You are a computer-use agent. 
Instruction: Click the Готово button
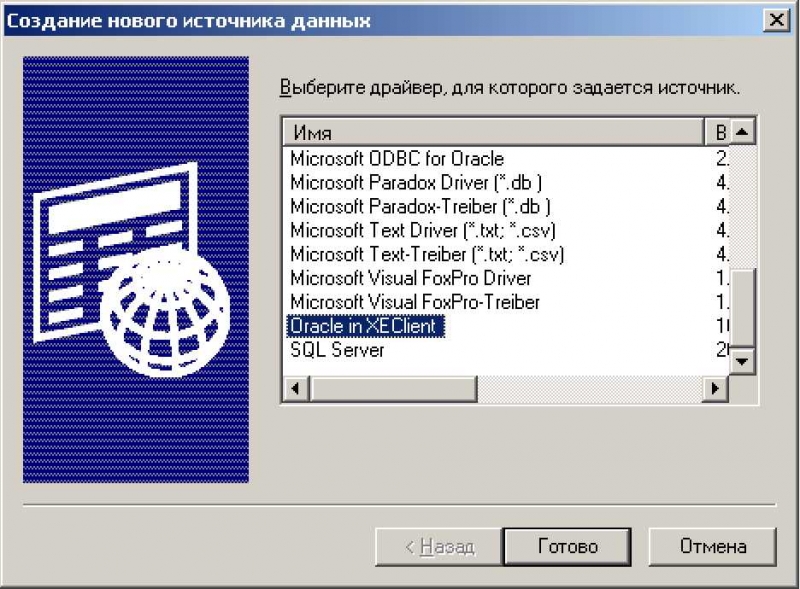[x=567, y=547]
